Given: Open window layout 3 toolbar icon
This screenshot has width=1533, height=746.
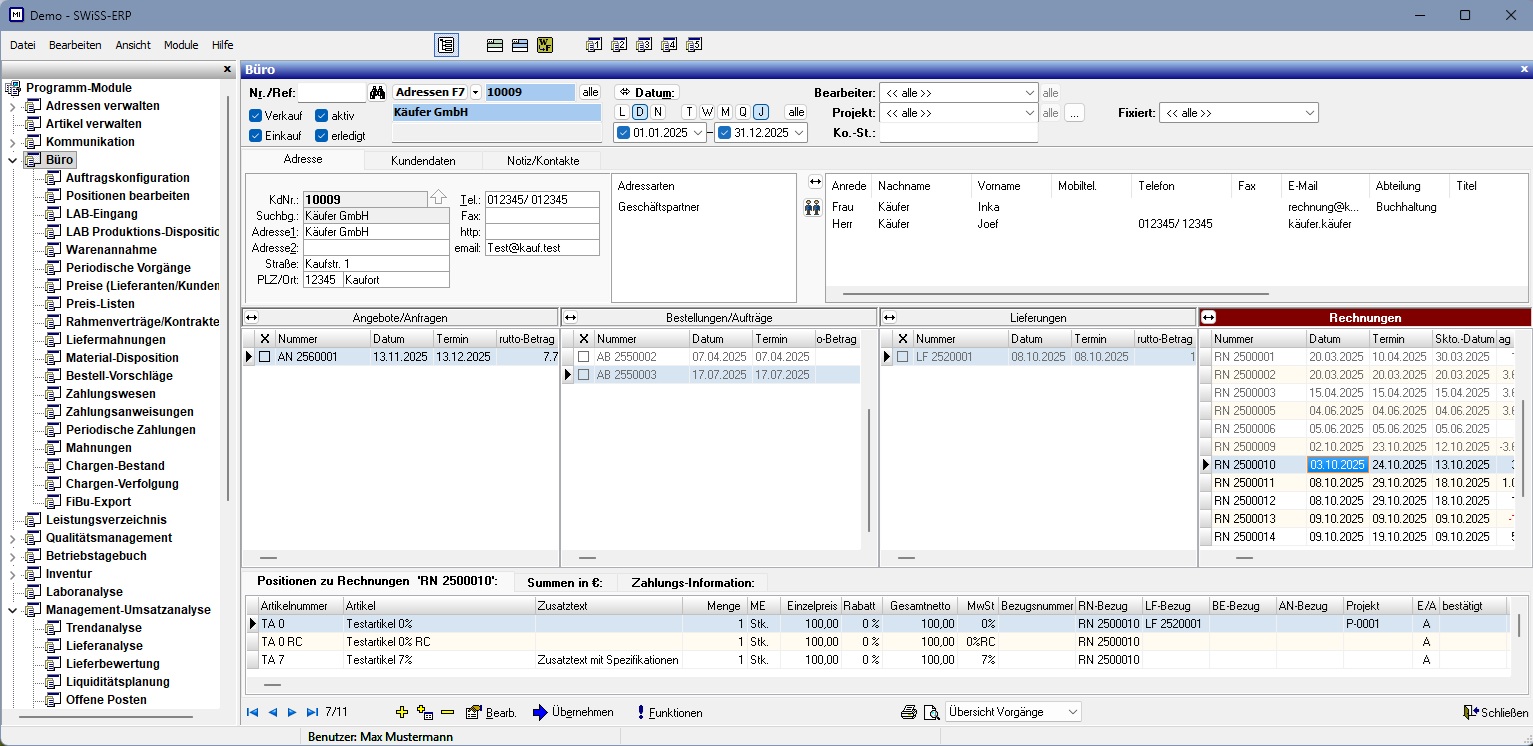Looking at the screenshot, I should 644,45.
